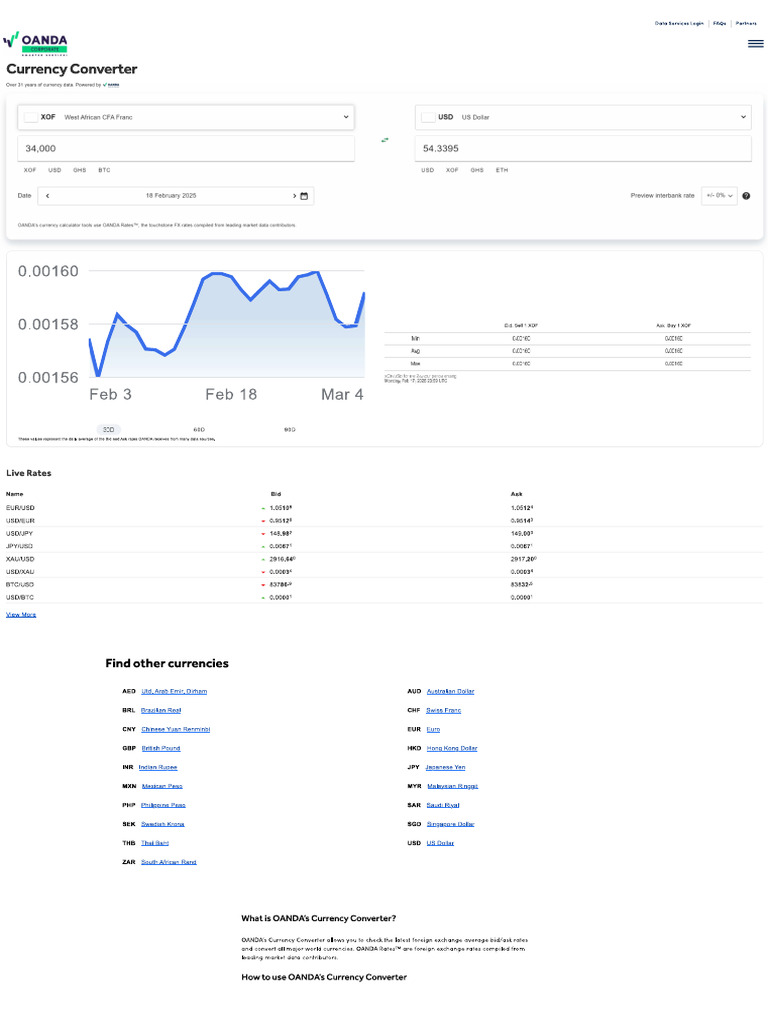
Task: Select USD quick pick under target amount
Action: click(428, 170)
